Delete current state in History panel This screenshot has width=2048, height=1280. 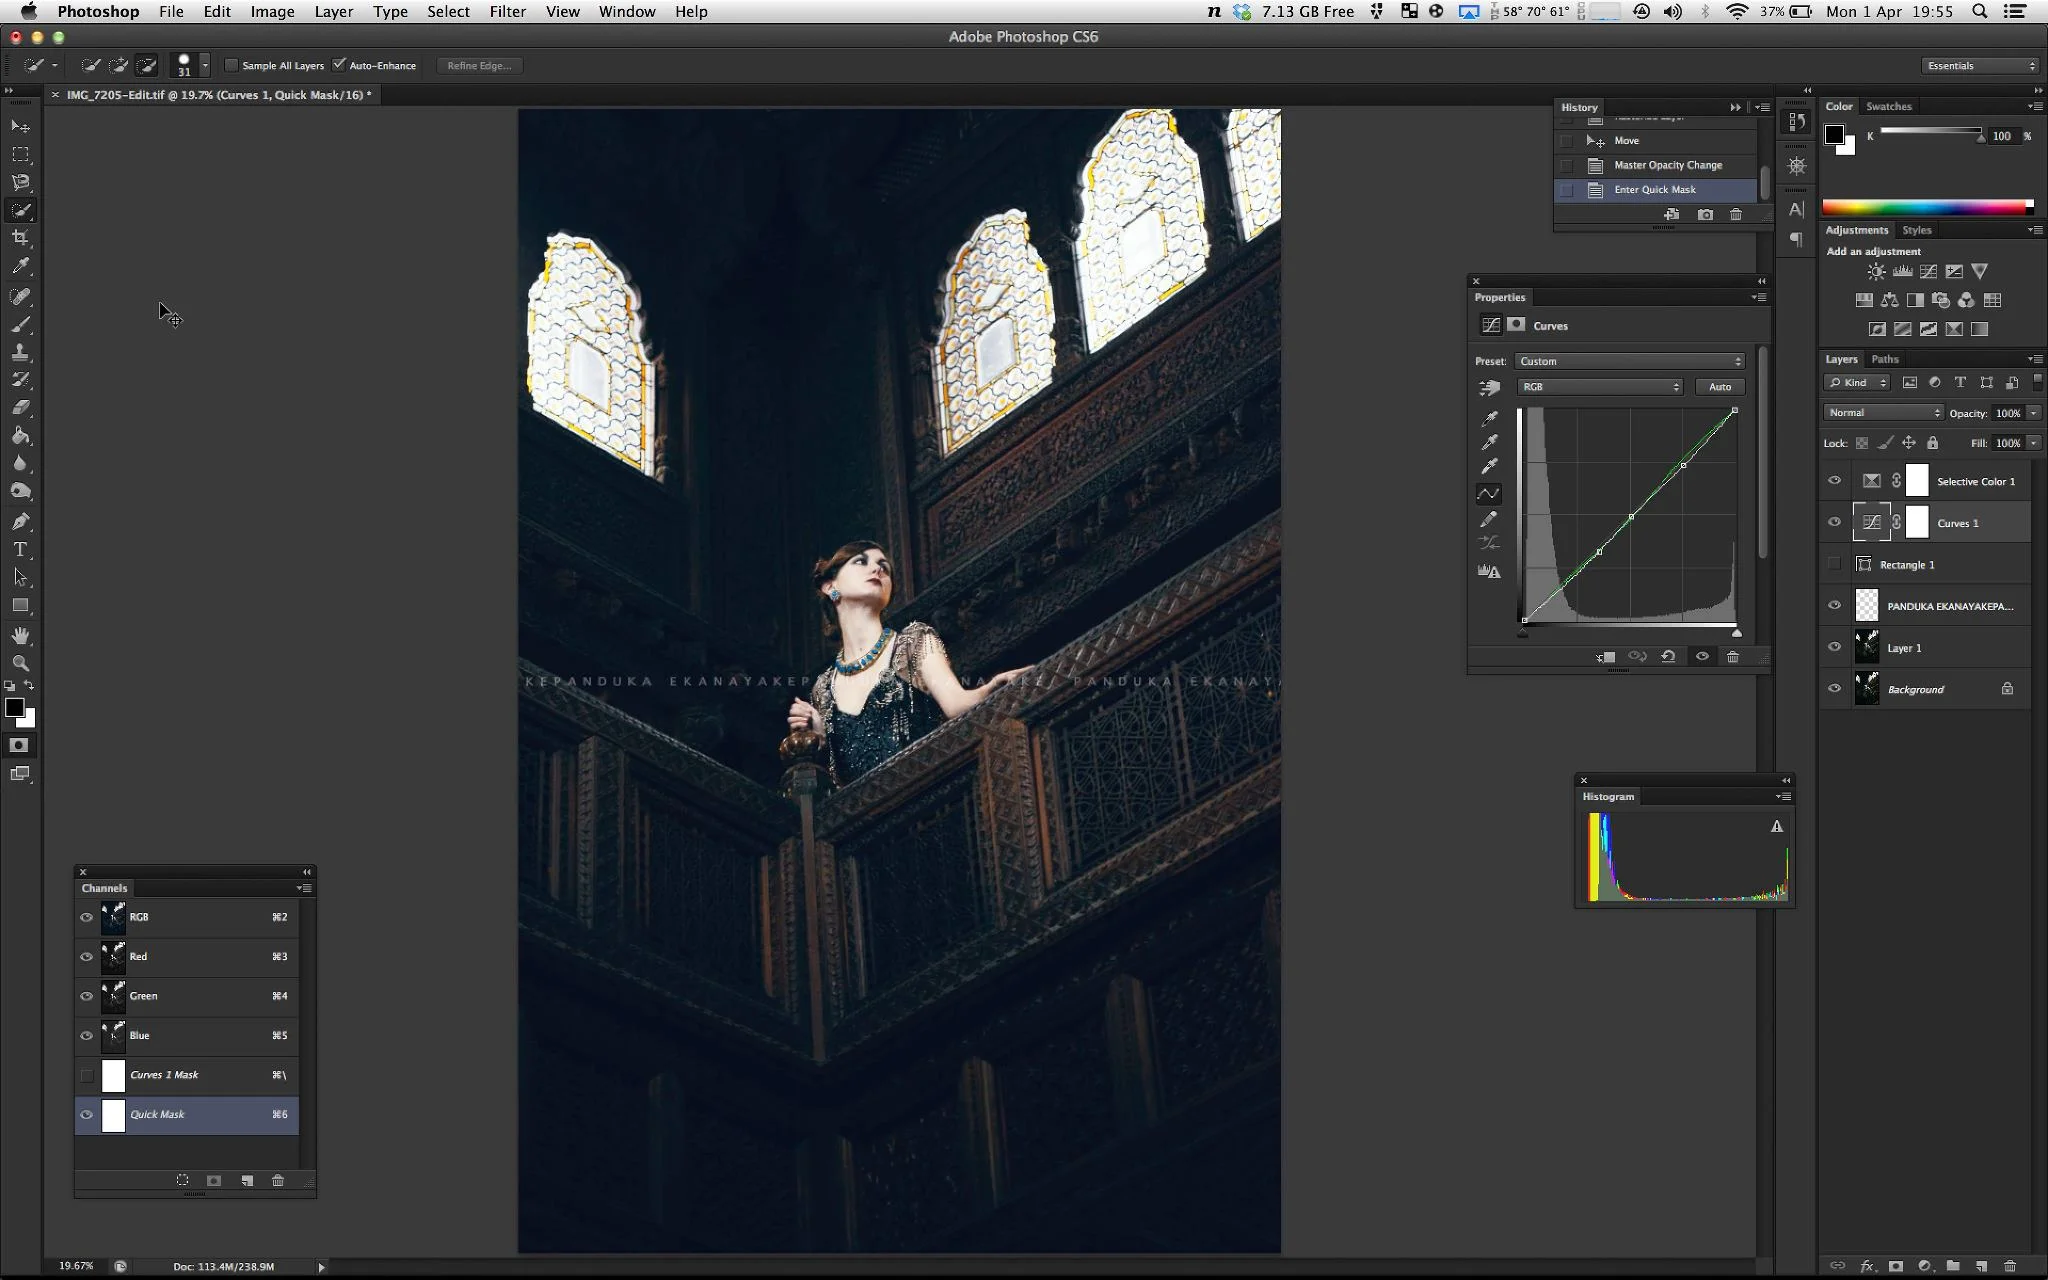(x=1736, y=215)
